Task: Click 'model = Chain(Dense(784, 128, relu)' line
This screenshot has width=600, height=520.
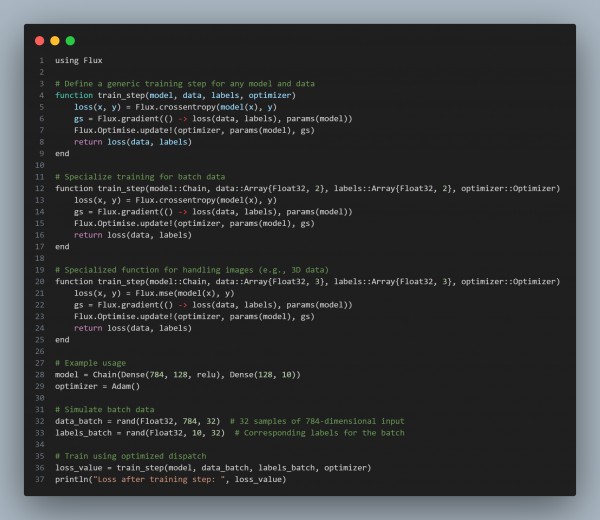Action: point(178,375)
